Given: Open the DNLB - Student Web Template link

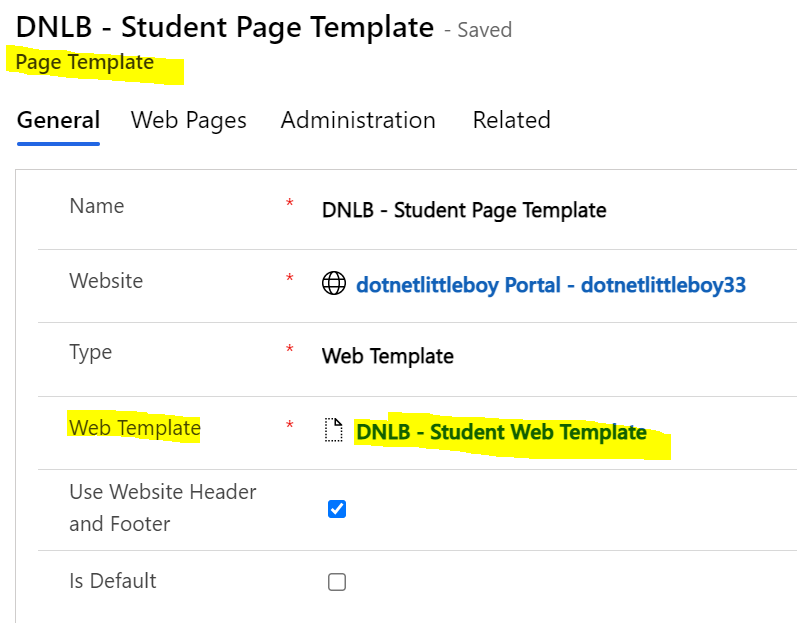Looking at the screenshot, I should coord(501,432).
